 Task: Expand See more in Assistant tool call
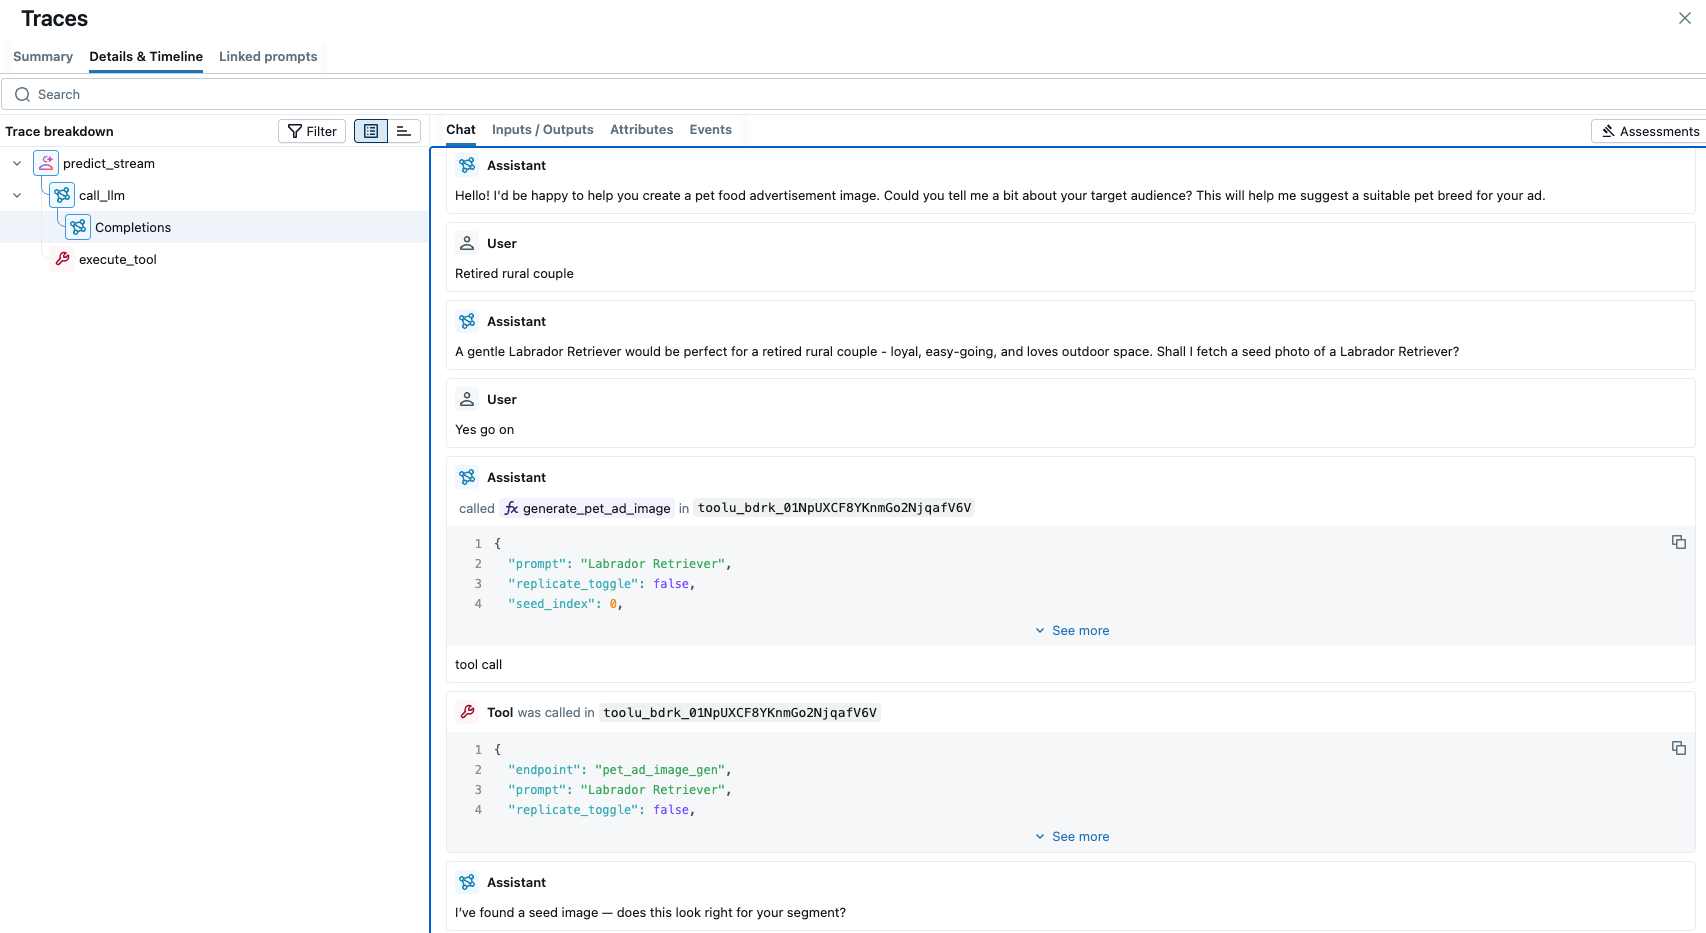click(1071, 631)
